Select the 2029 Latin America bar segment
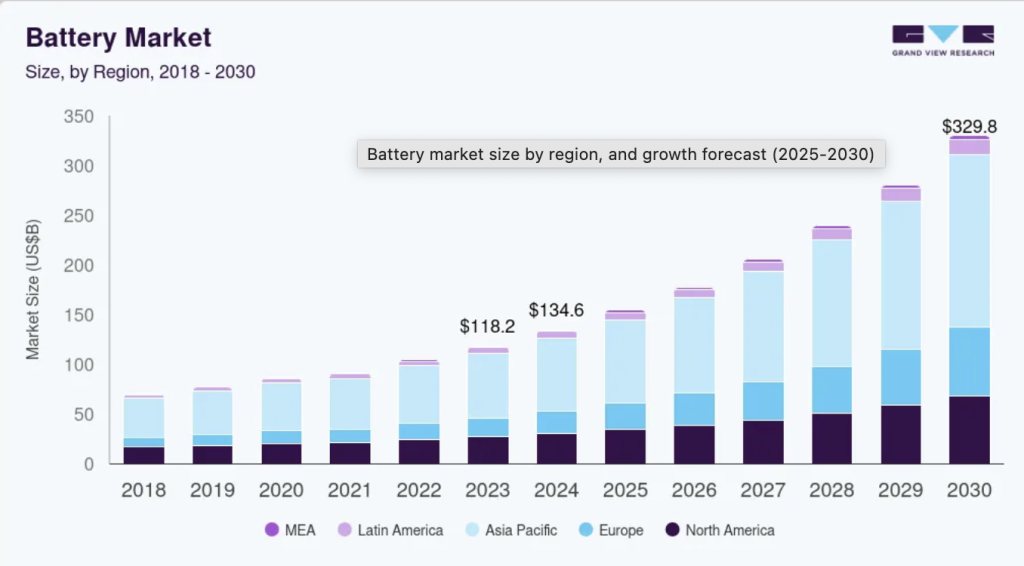 coord(900,194)
